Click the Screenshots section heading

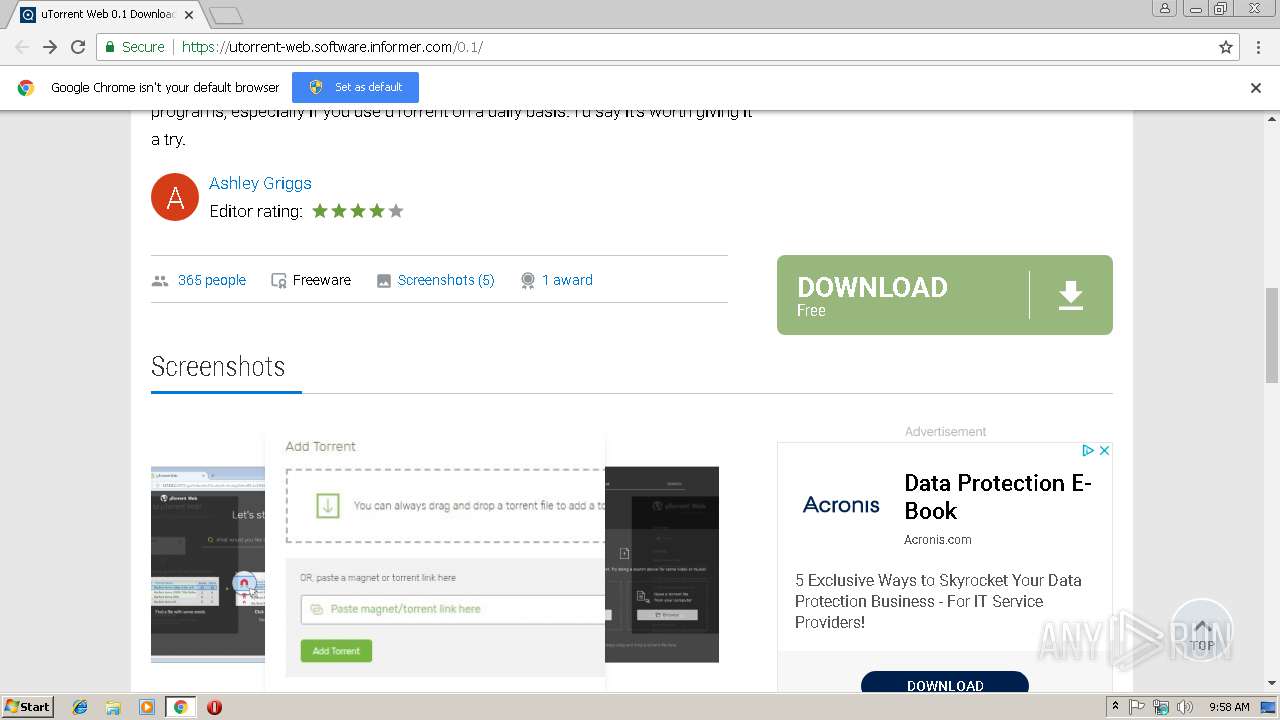point(218,367)
